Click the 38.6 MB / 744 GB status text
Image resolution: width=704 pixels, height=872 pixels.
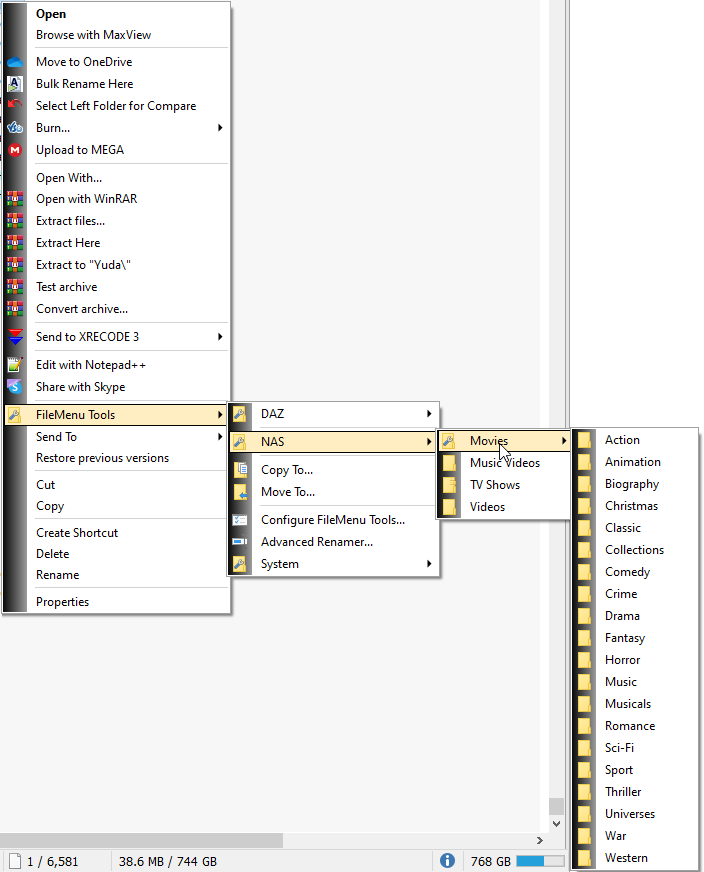tap(167, 861)
